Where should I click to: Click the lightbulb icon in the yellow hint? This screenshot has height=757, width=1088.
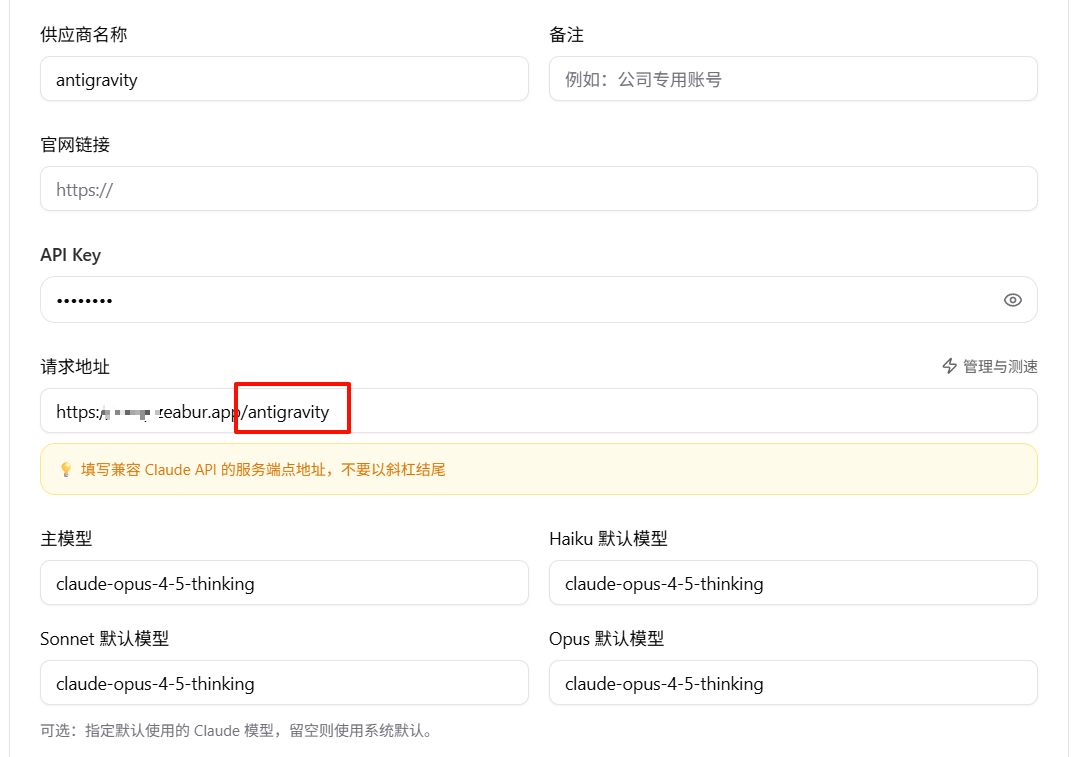tap(66, 470)
